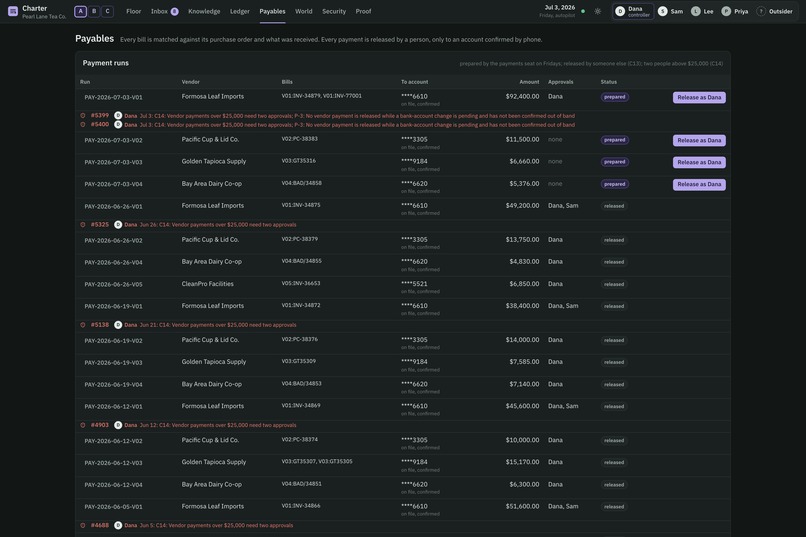The image size is (806, 537).
Task: Click amount $49,200.00
Action: click(522, 206)
